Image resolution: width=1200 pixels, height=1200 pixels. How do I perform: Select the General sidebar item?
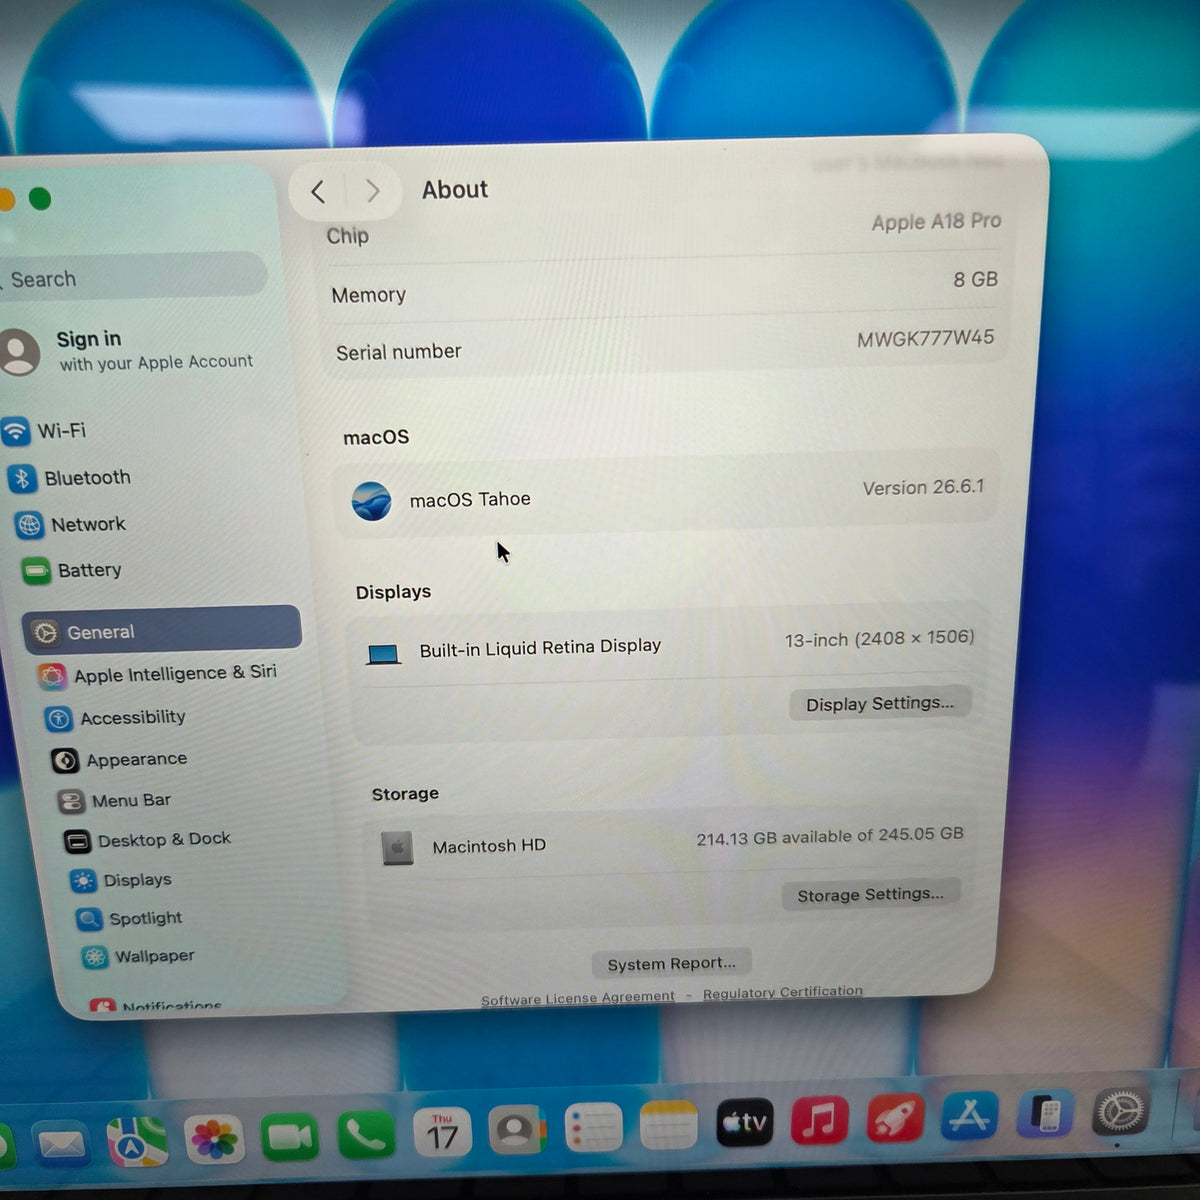tap(162, 630)
